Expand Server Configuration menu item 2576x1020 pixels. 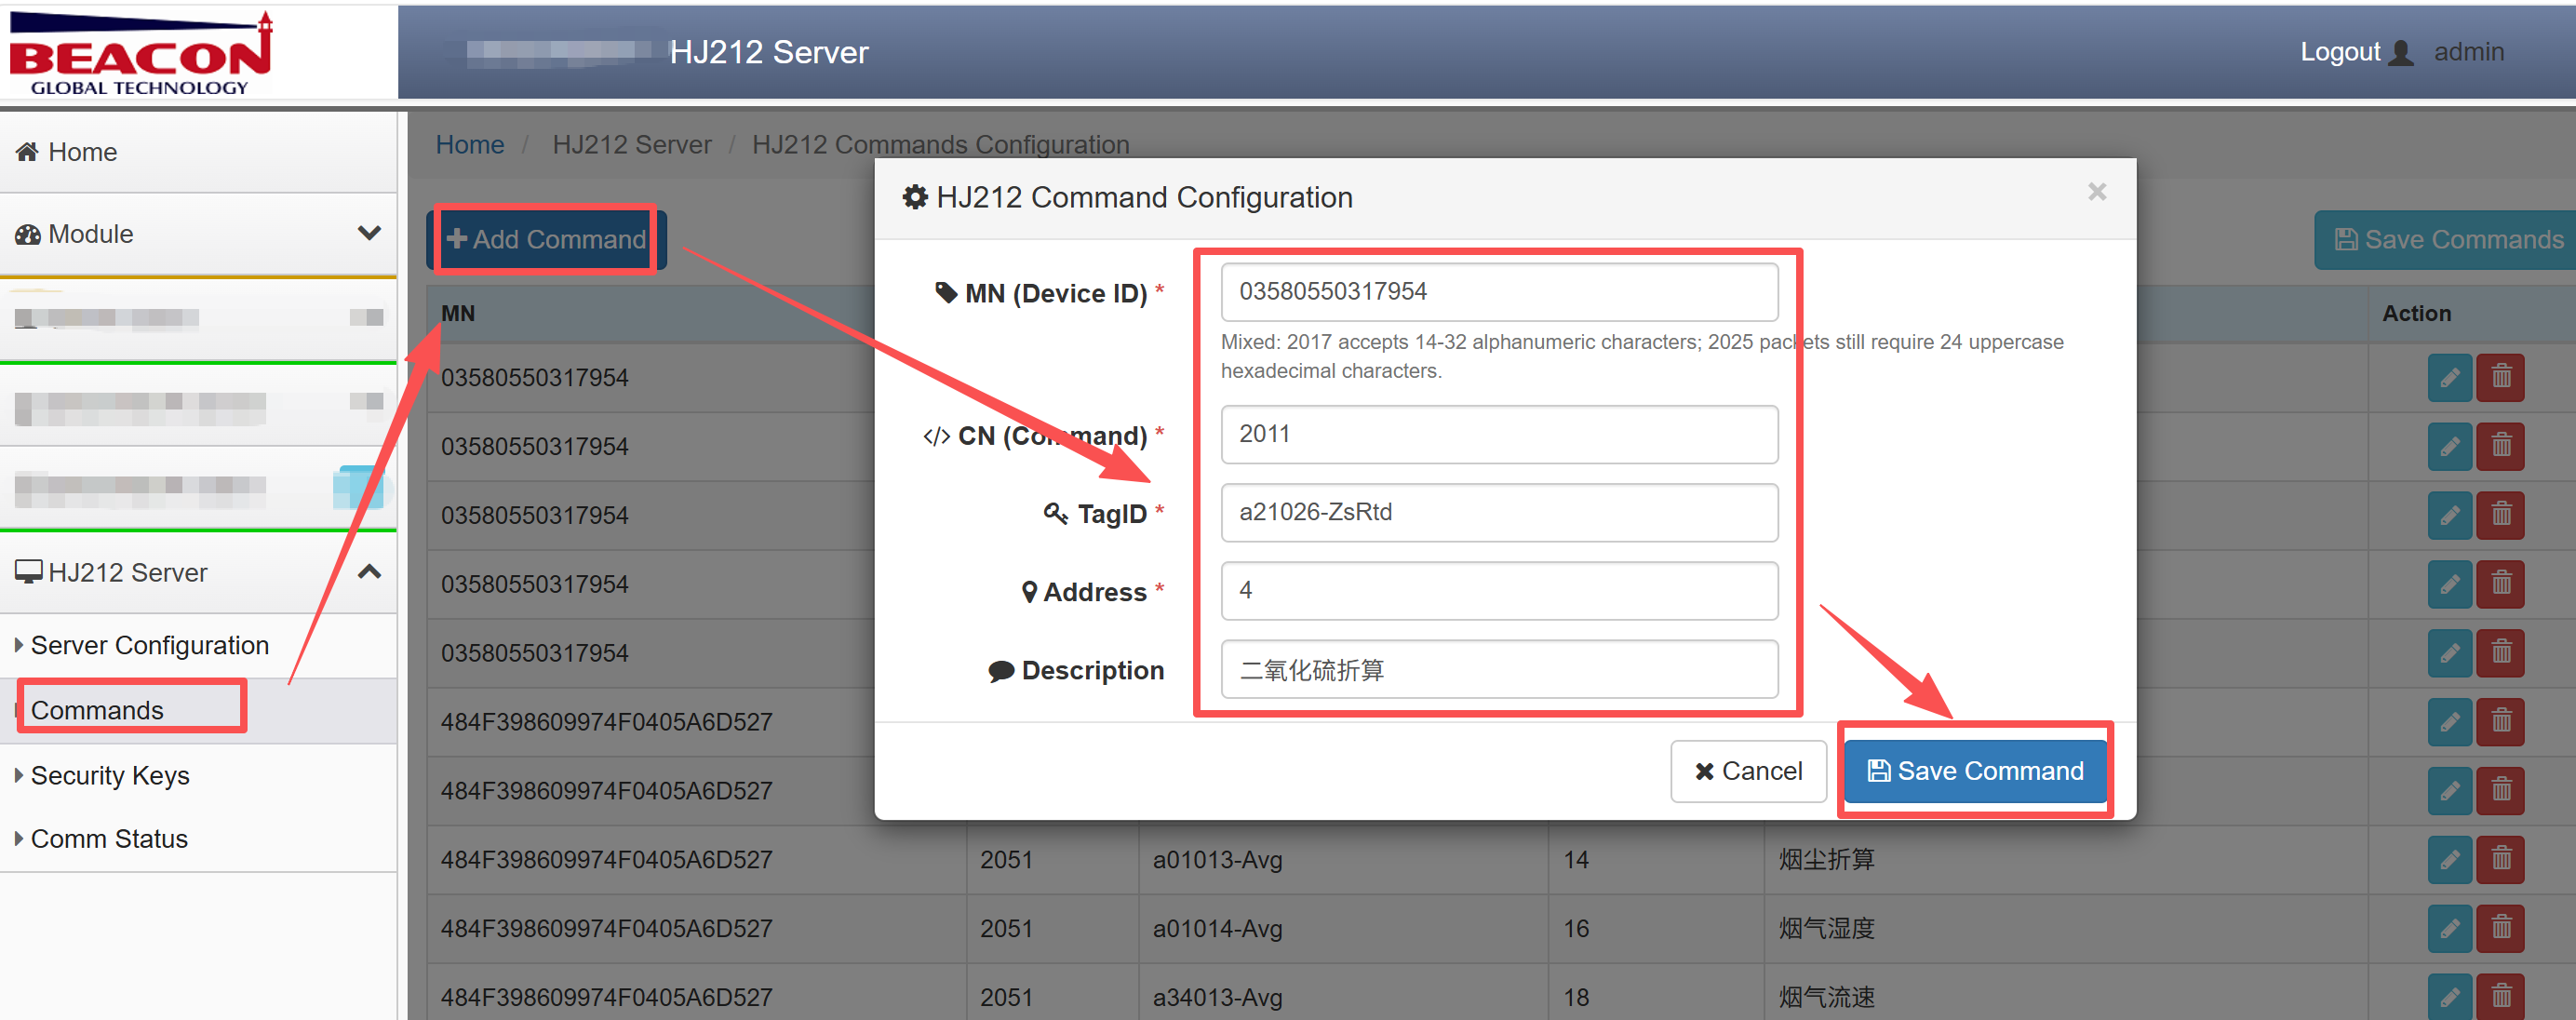coord(149,646)
